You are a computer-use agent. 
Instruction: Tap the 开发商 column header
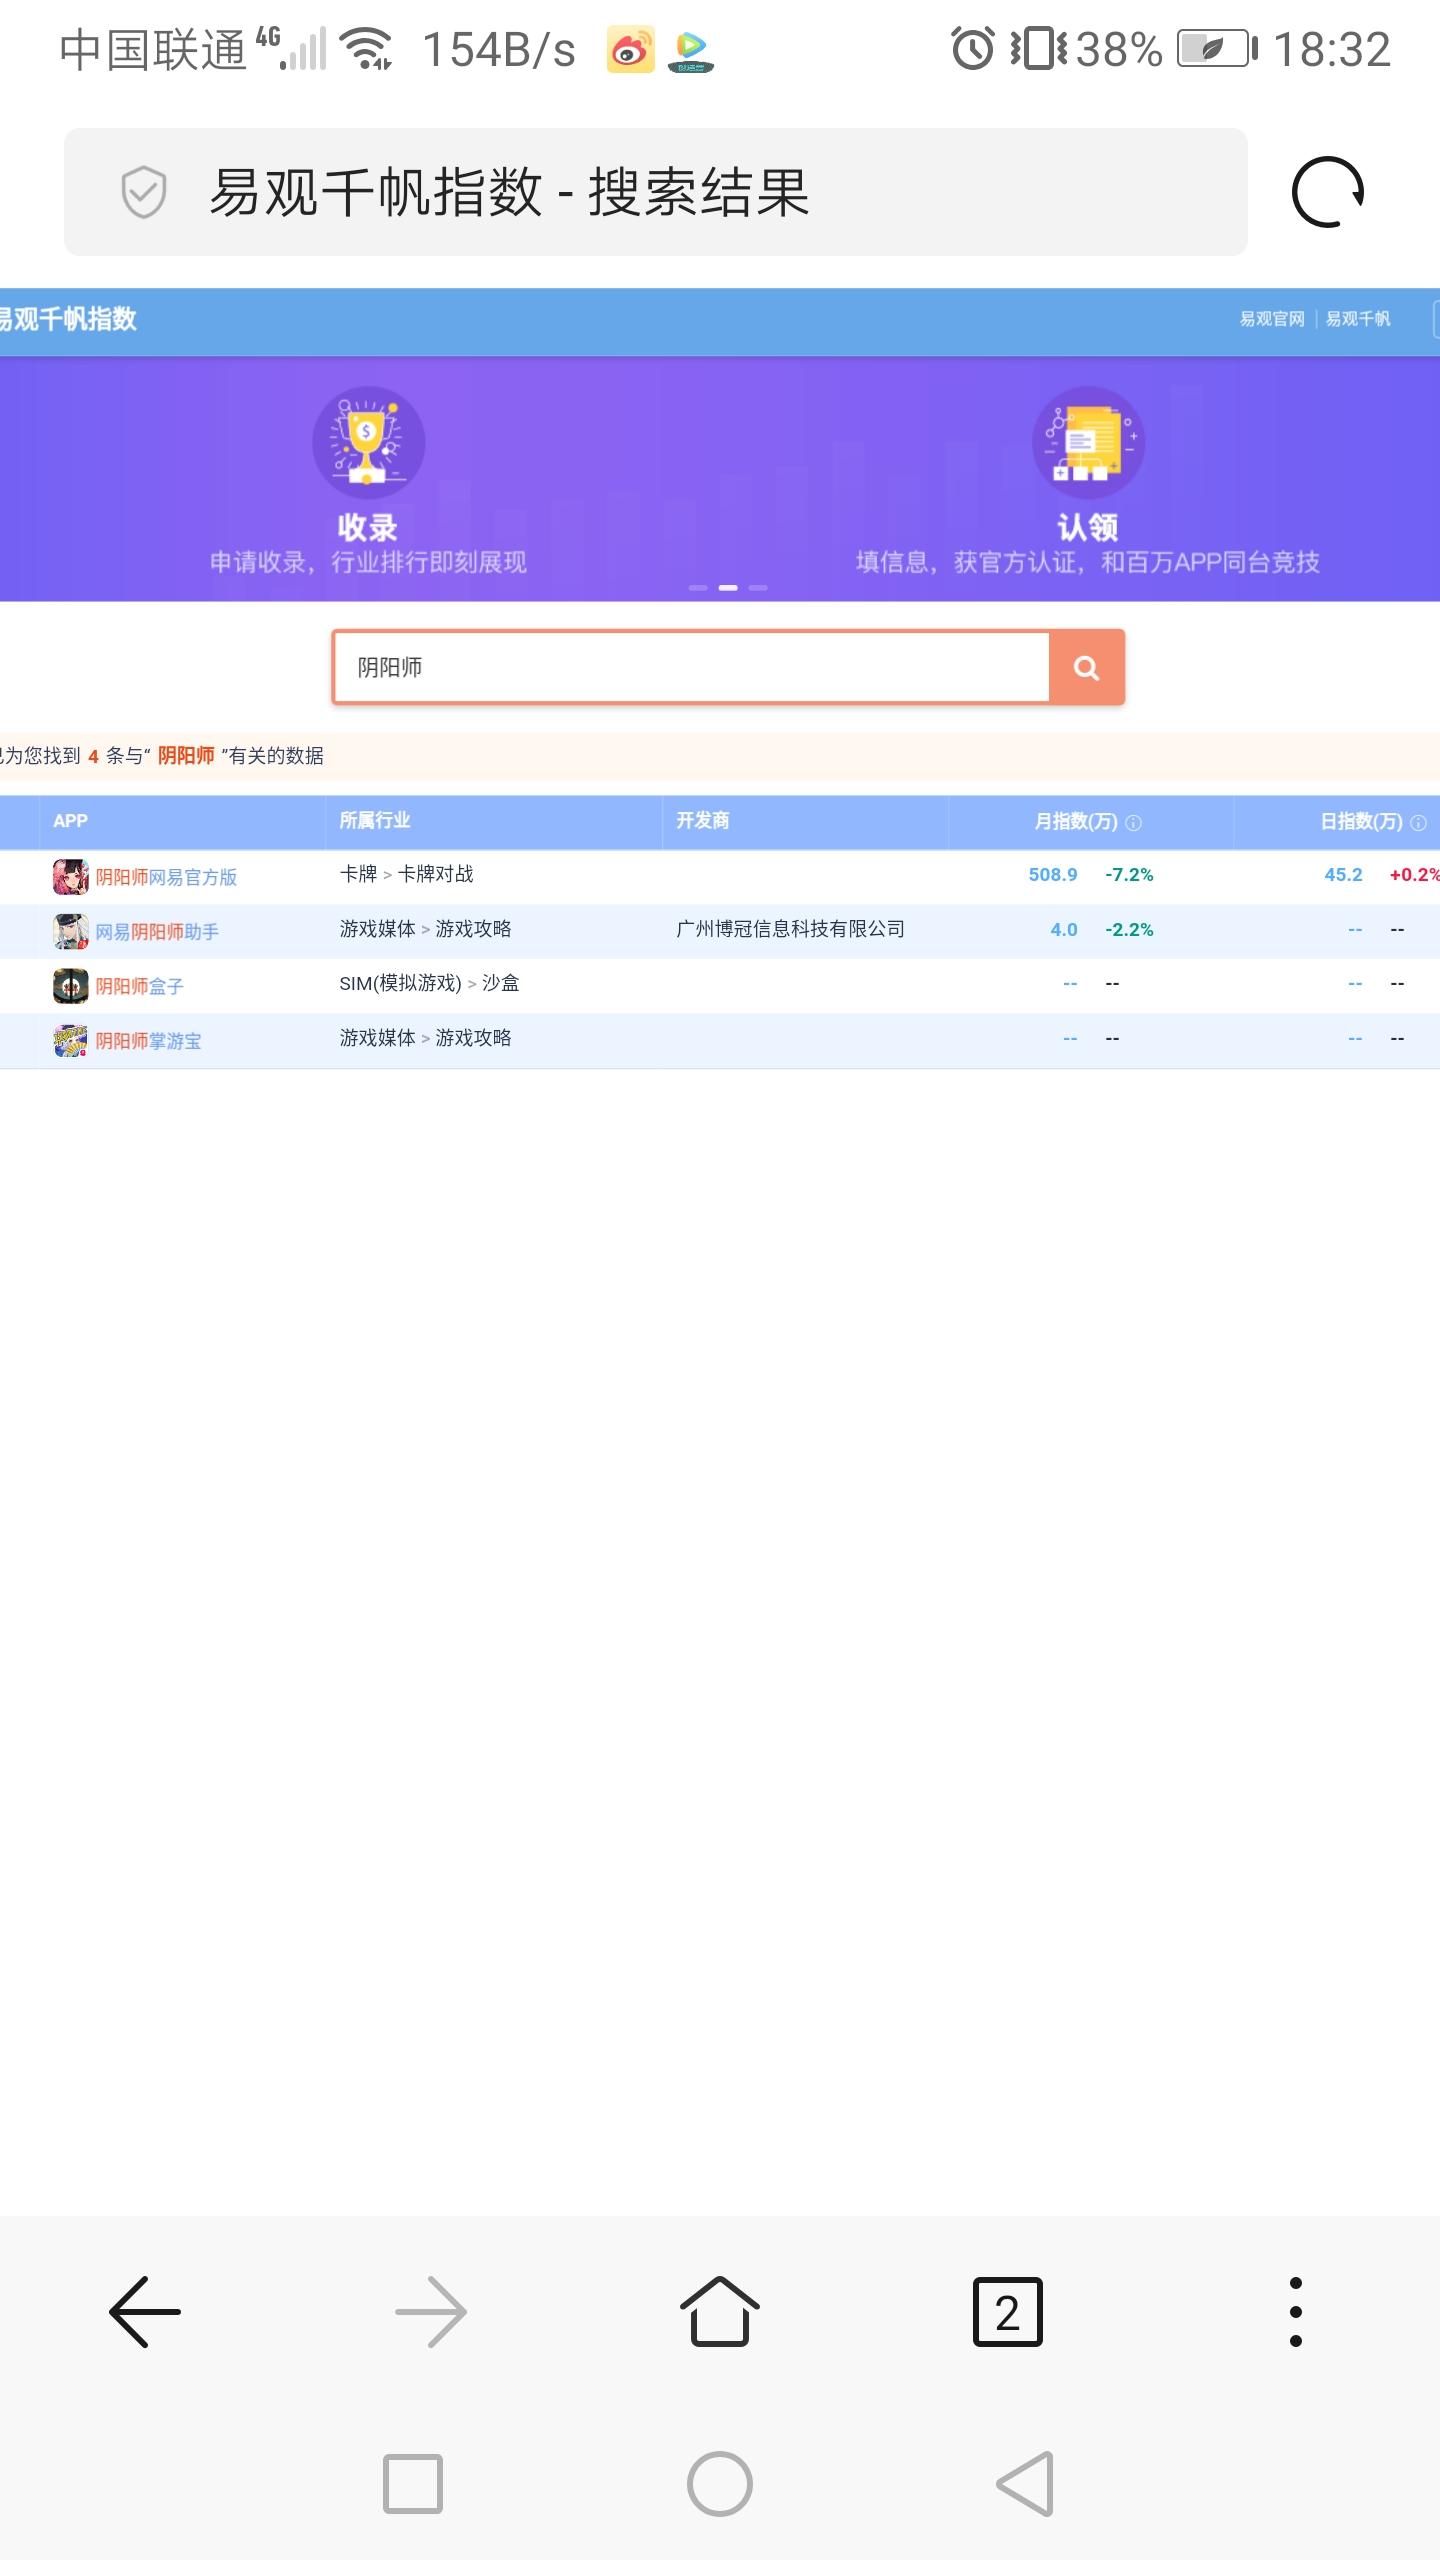coord(703,821)
